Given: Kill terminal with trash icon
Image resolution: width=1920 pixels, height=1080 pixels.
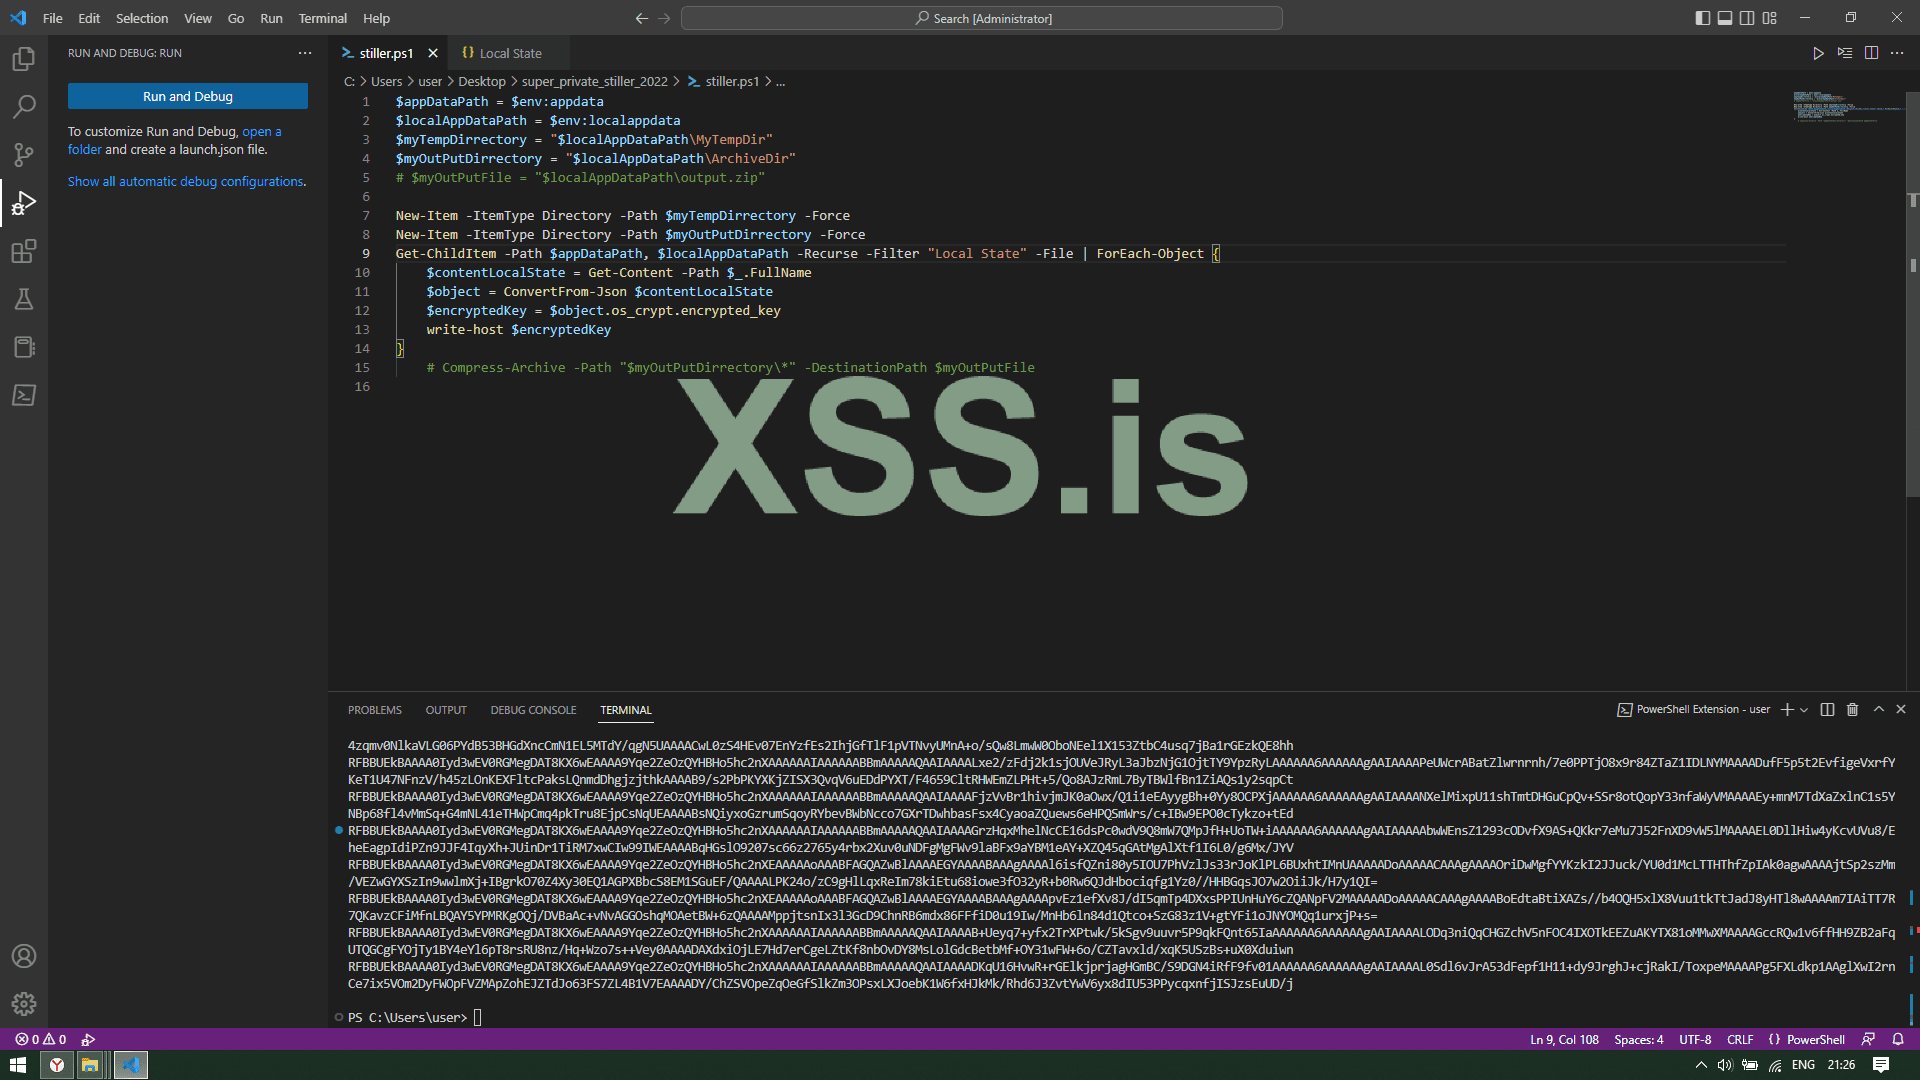Looking at the screenshot, I should pos(1852,710).
